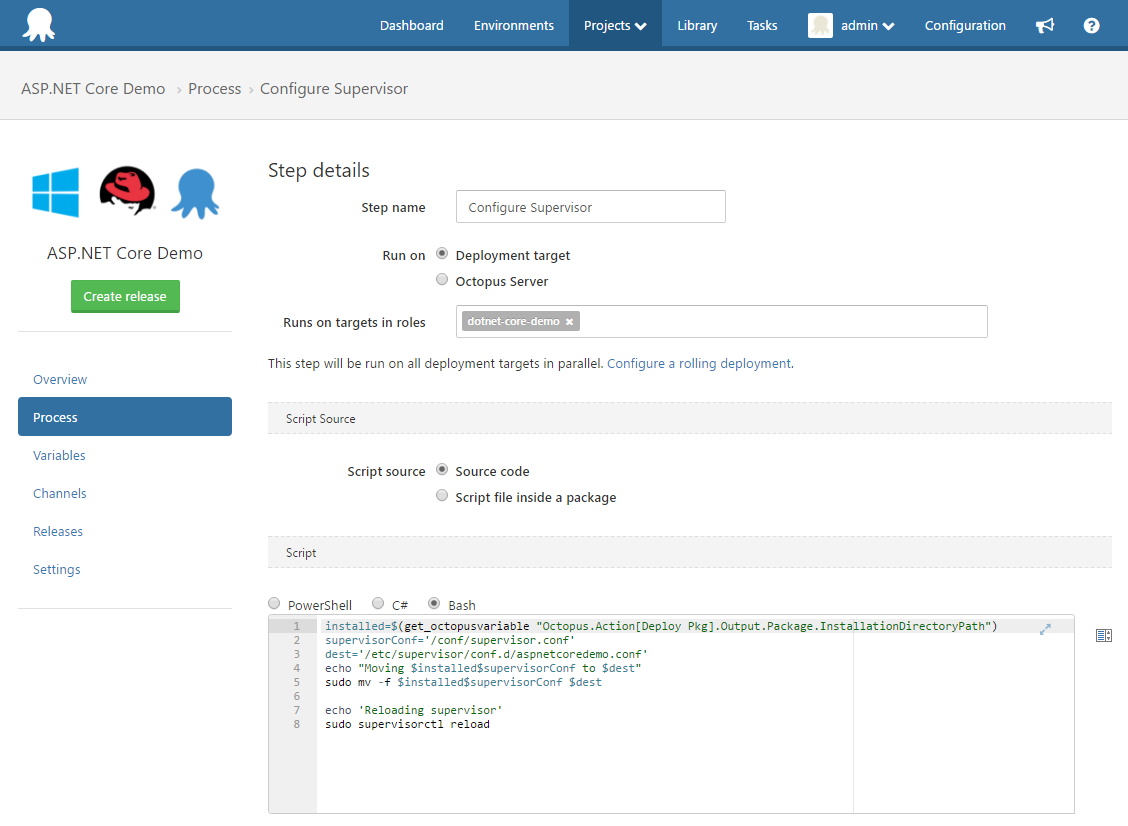Remove the dotnet-core-demo role chip

569,322
